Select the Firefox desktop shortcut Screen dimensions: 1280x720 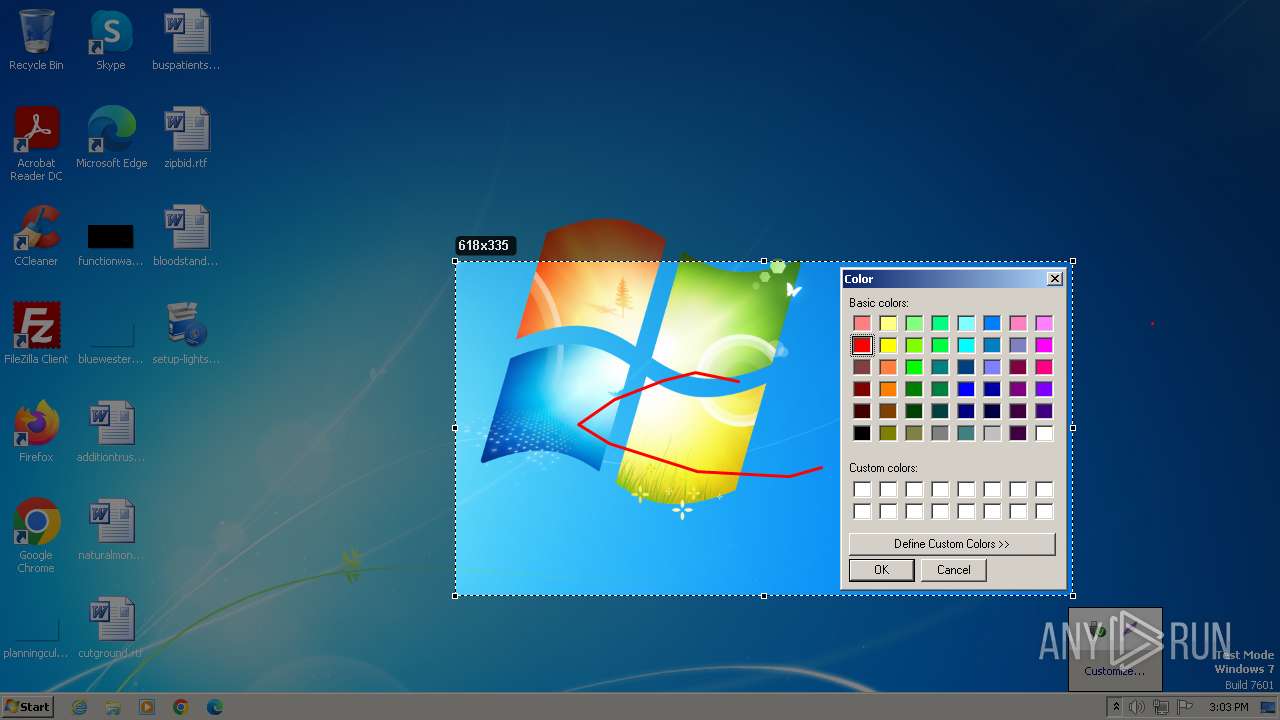point(36,432)
